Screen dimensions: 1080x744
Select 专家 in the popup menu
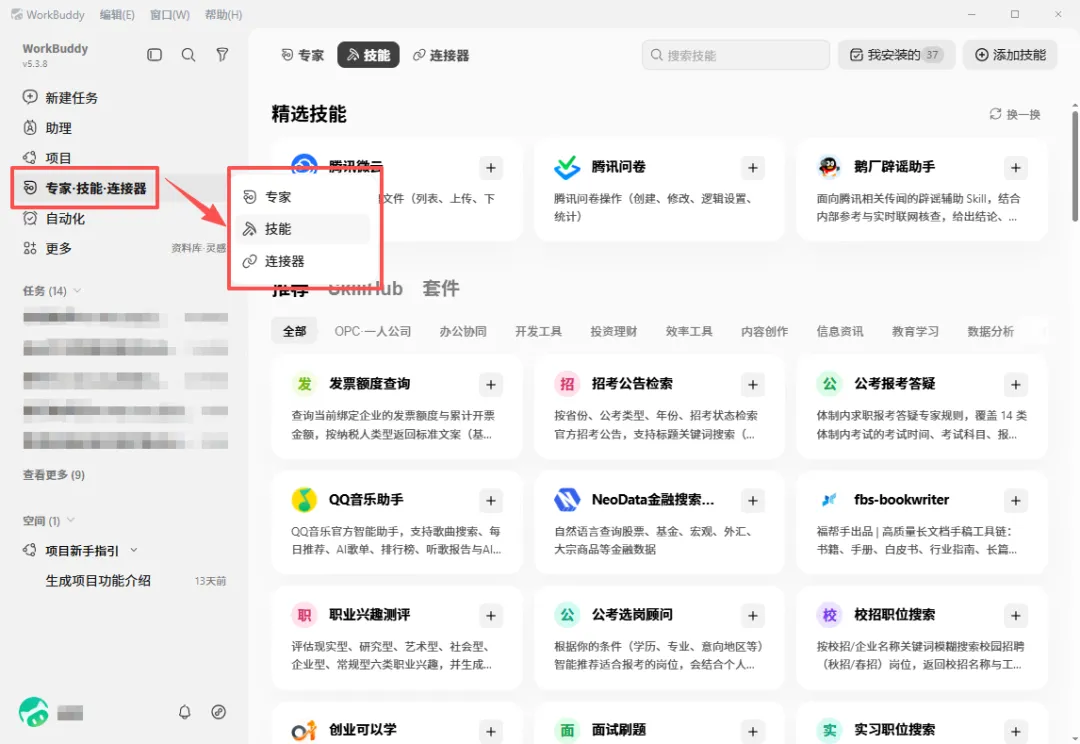[x=302, y=197]
